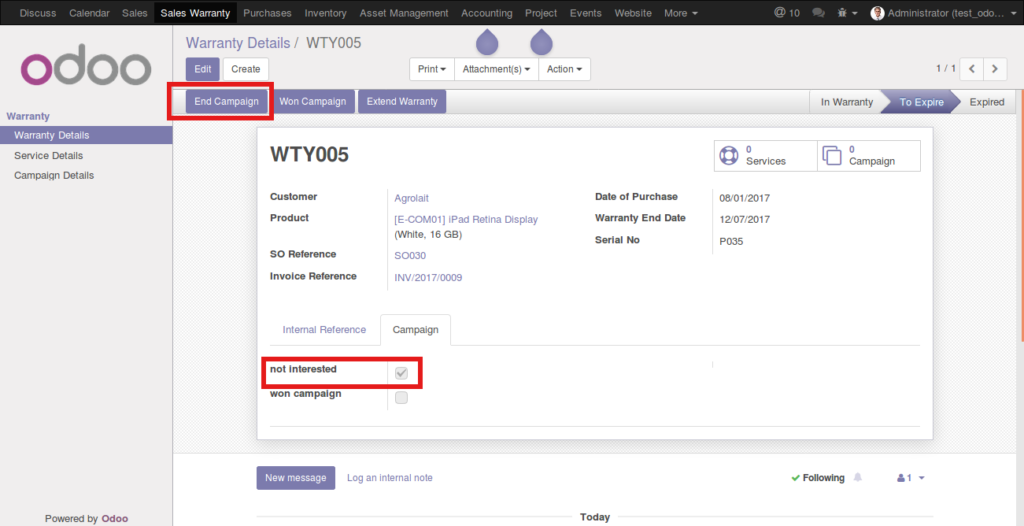Open the Calendar menu

point(89,12)
